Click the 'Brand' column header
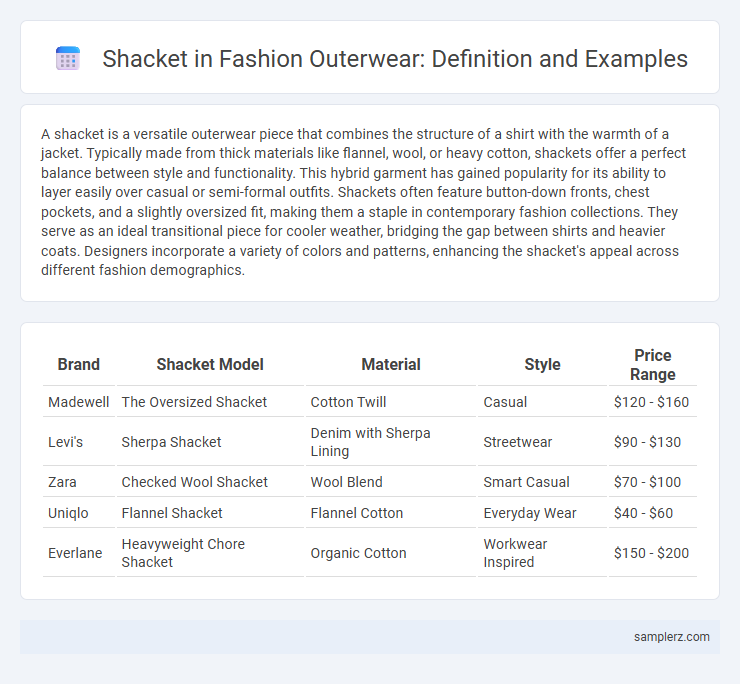 click(x=78, y=364)
